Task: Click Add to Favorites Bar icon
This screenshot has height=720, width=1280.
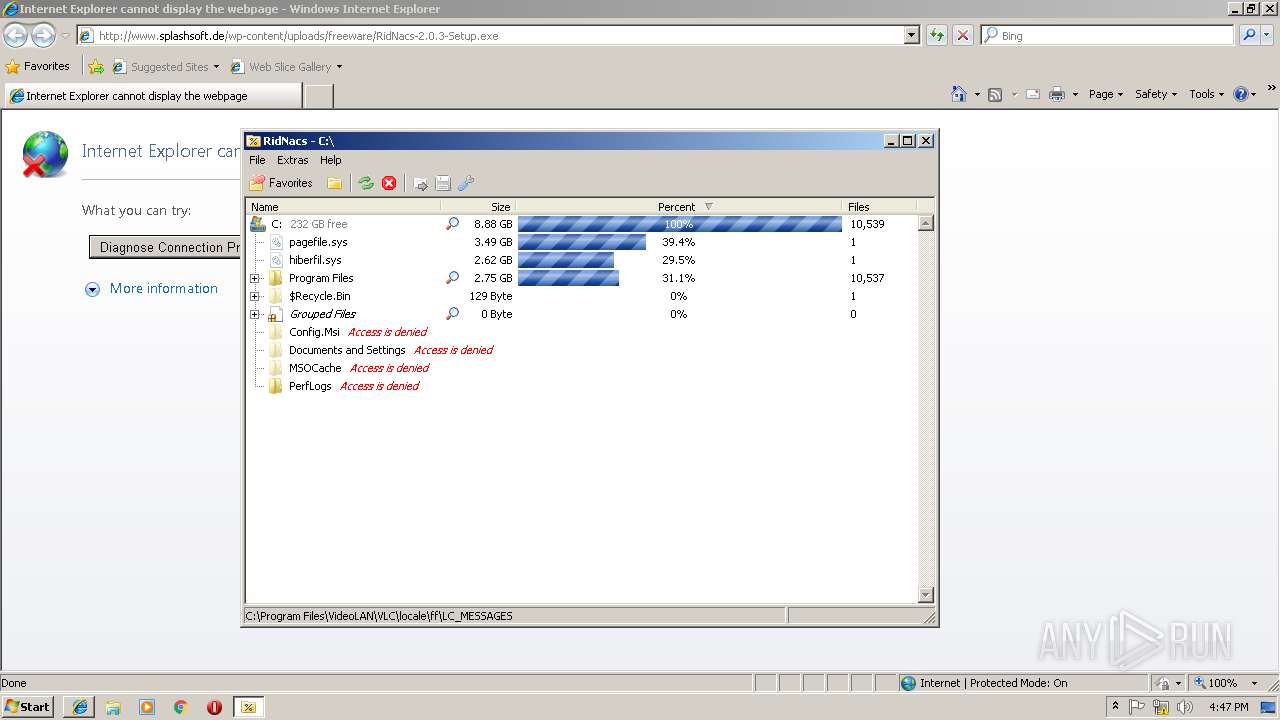Action: point(96,67)
